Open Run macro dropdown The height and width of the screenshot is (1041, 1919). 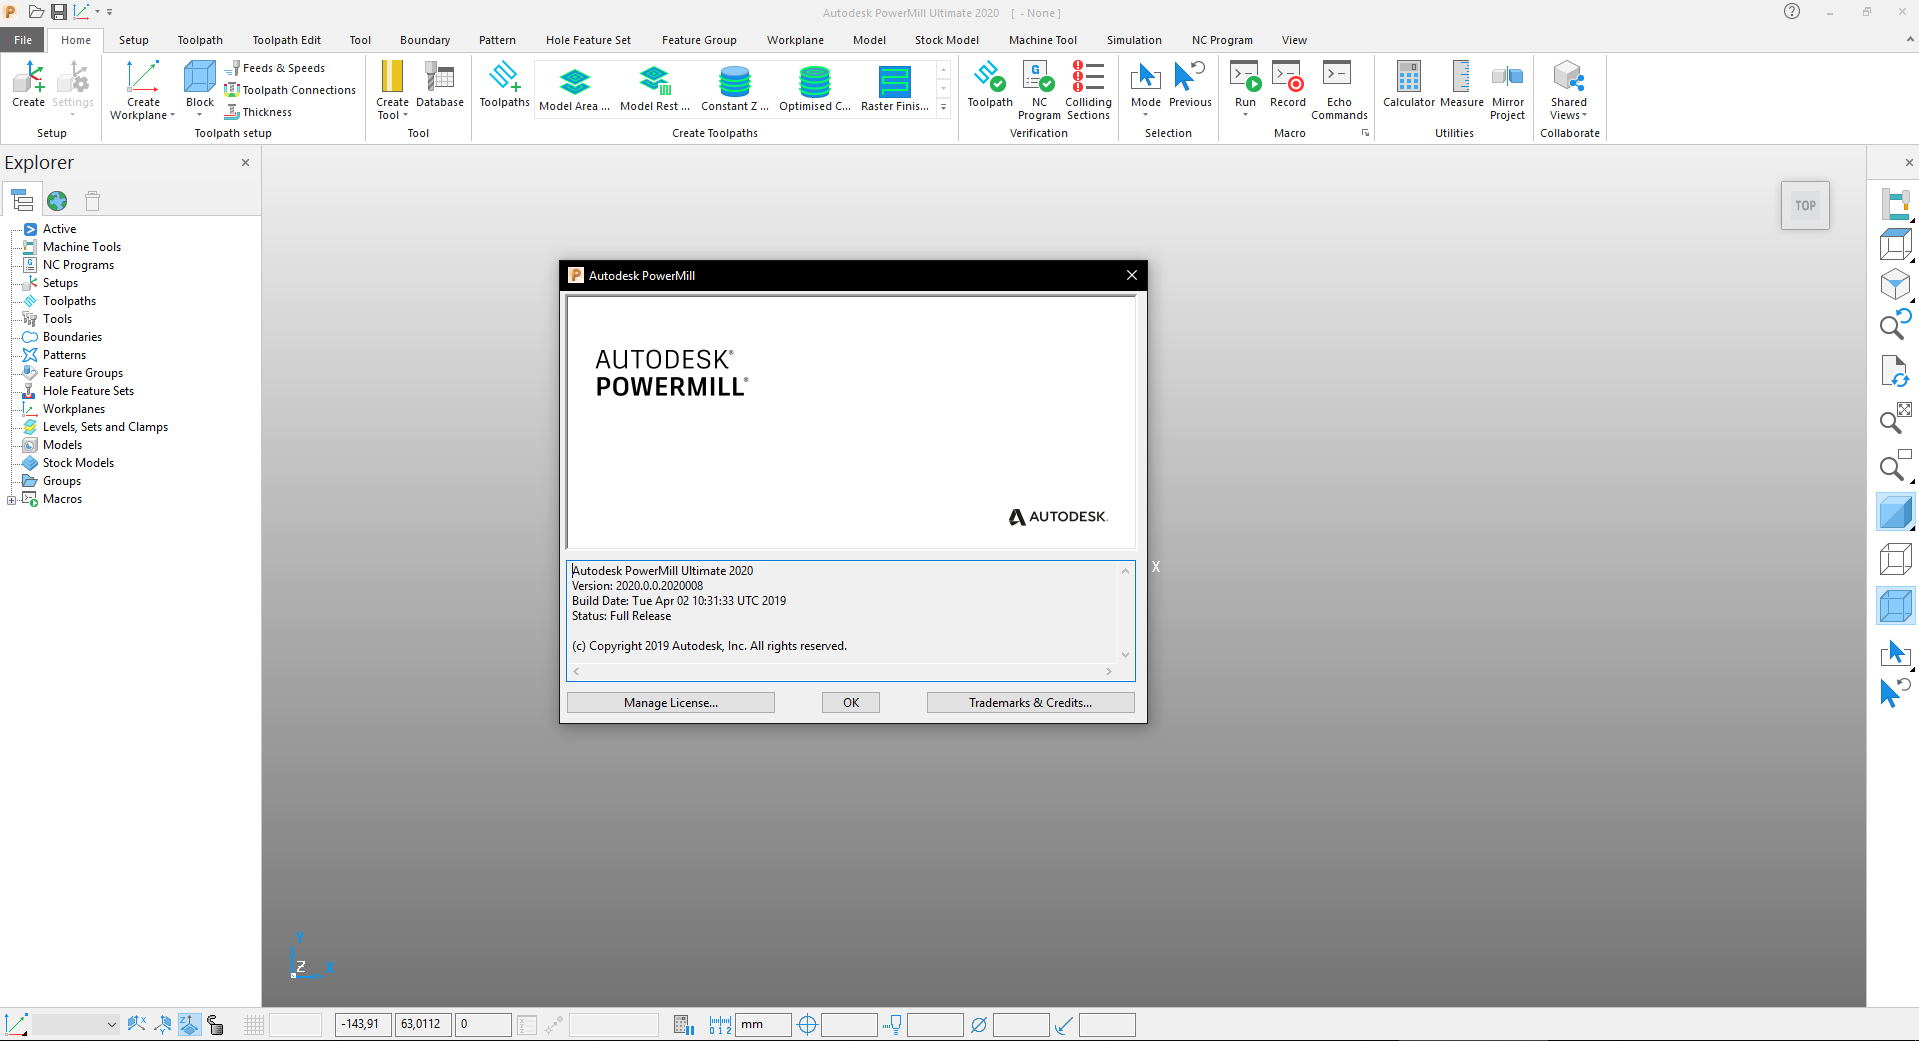(1245, 115)
